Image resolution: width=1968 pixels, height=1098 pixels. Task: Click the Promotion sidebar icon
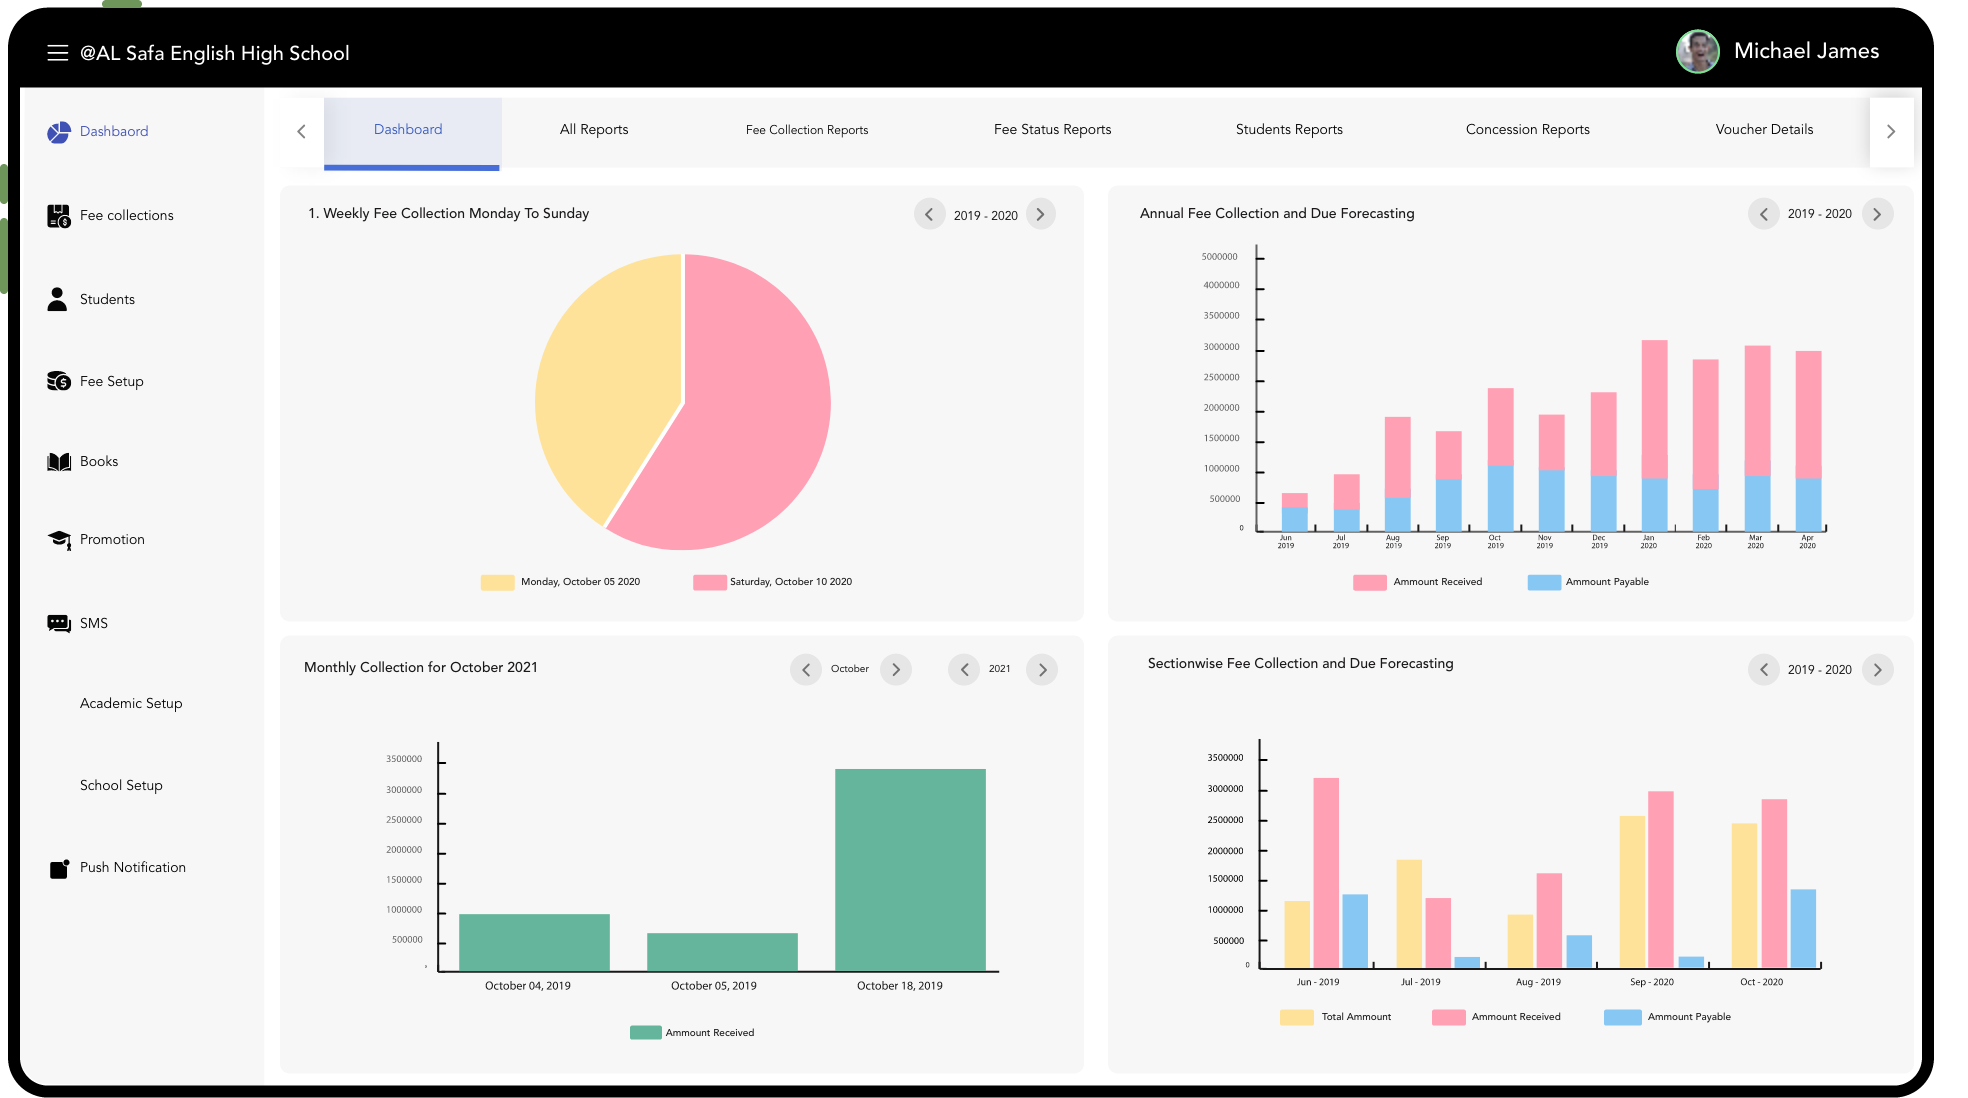pos(57,540)
